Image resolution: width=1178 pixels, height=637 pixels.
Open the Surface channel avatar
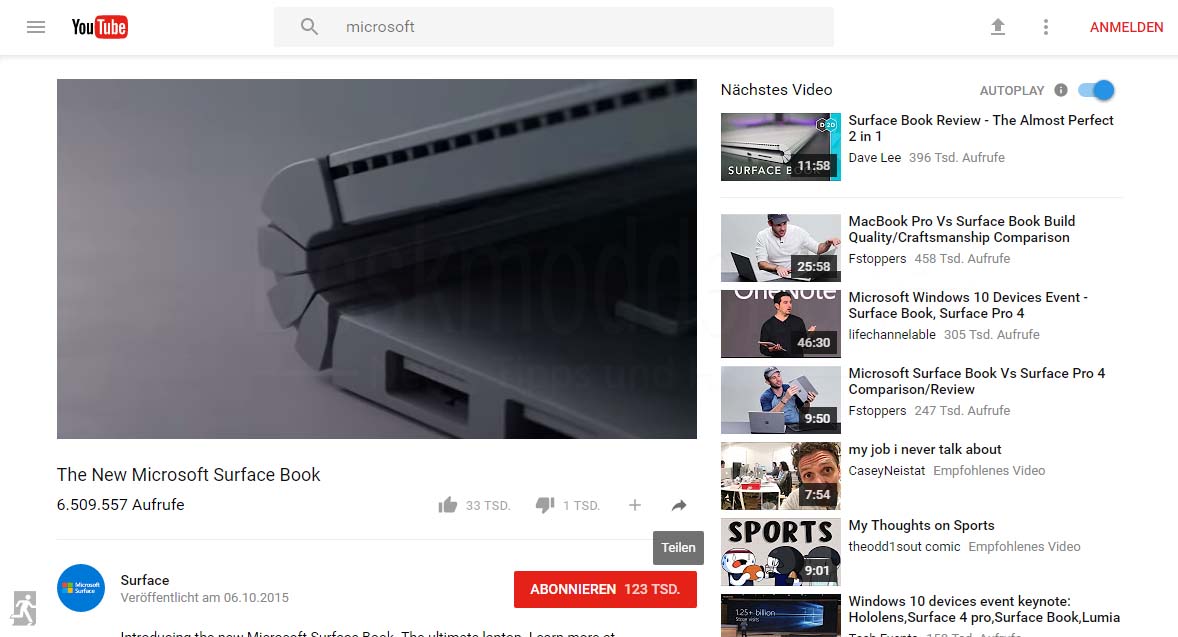81,588
